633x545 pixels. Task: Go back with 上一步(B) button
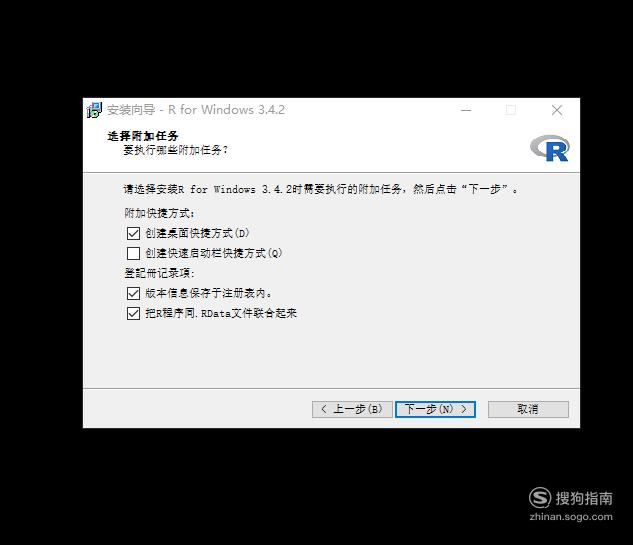coord(352,409)
